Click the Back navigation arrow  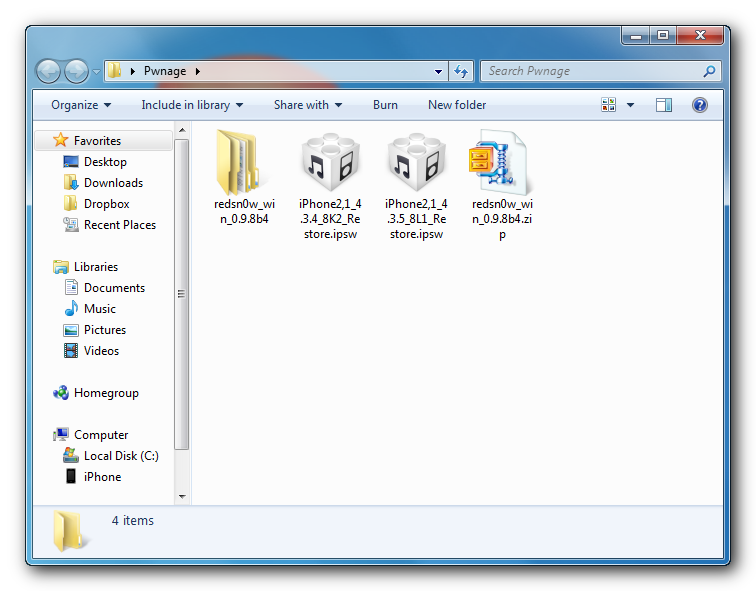[49, 71]
